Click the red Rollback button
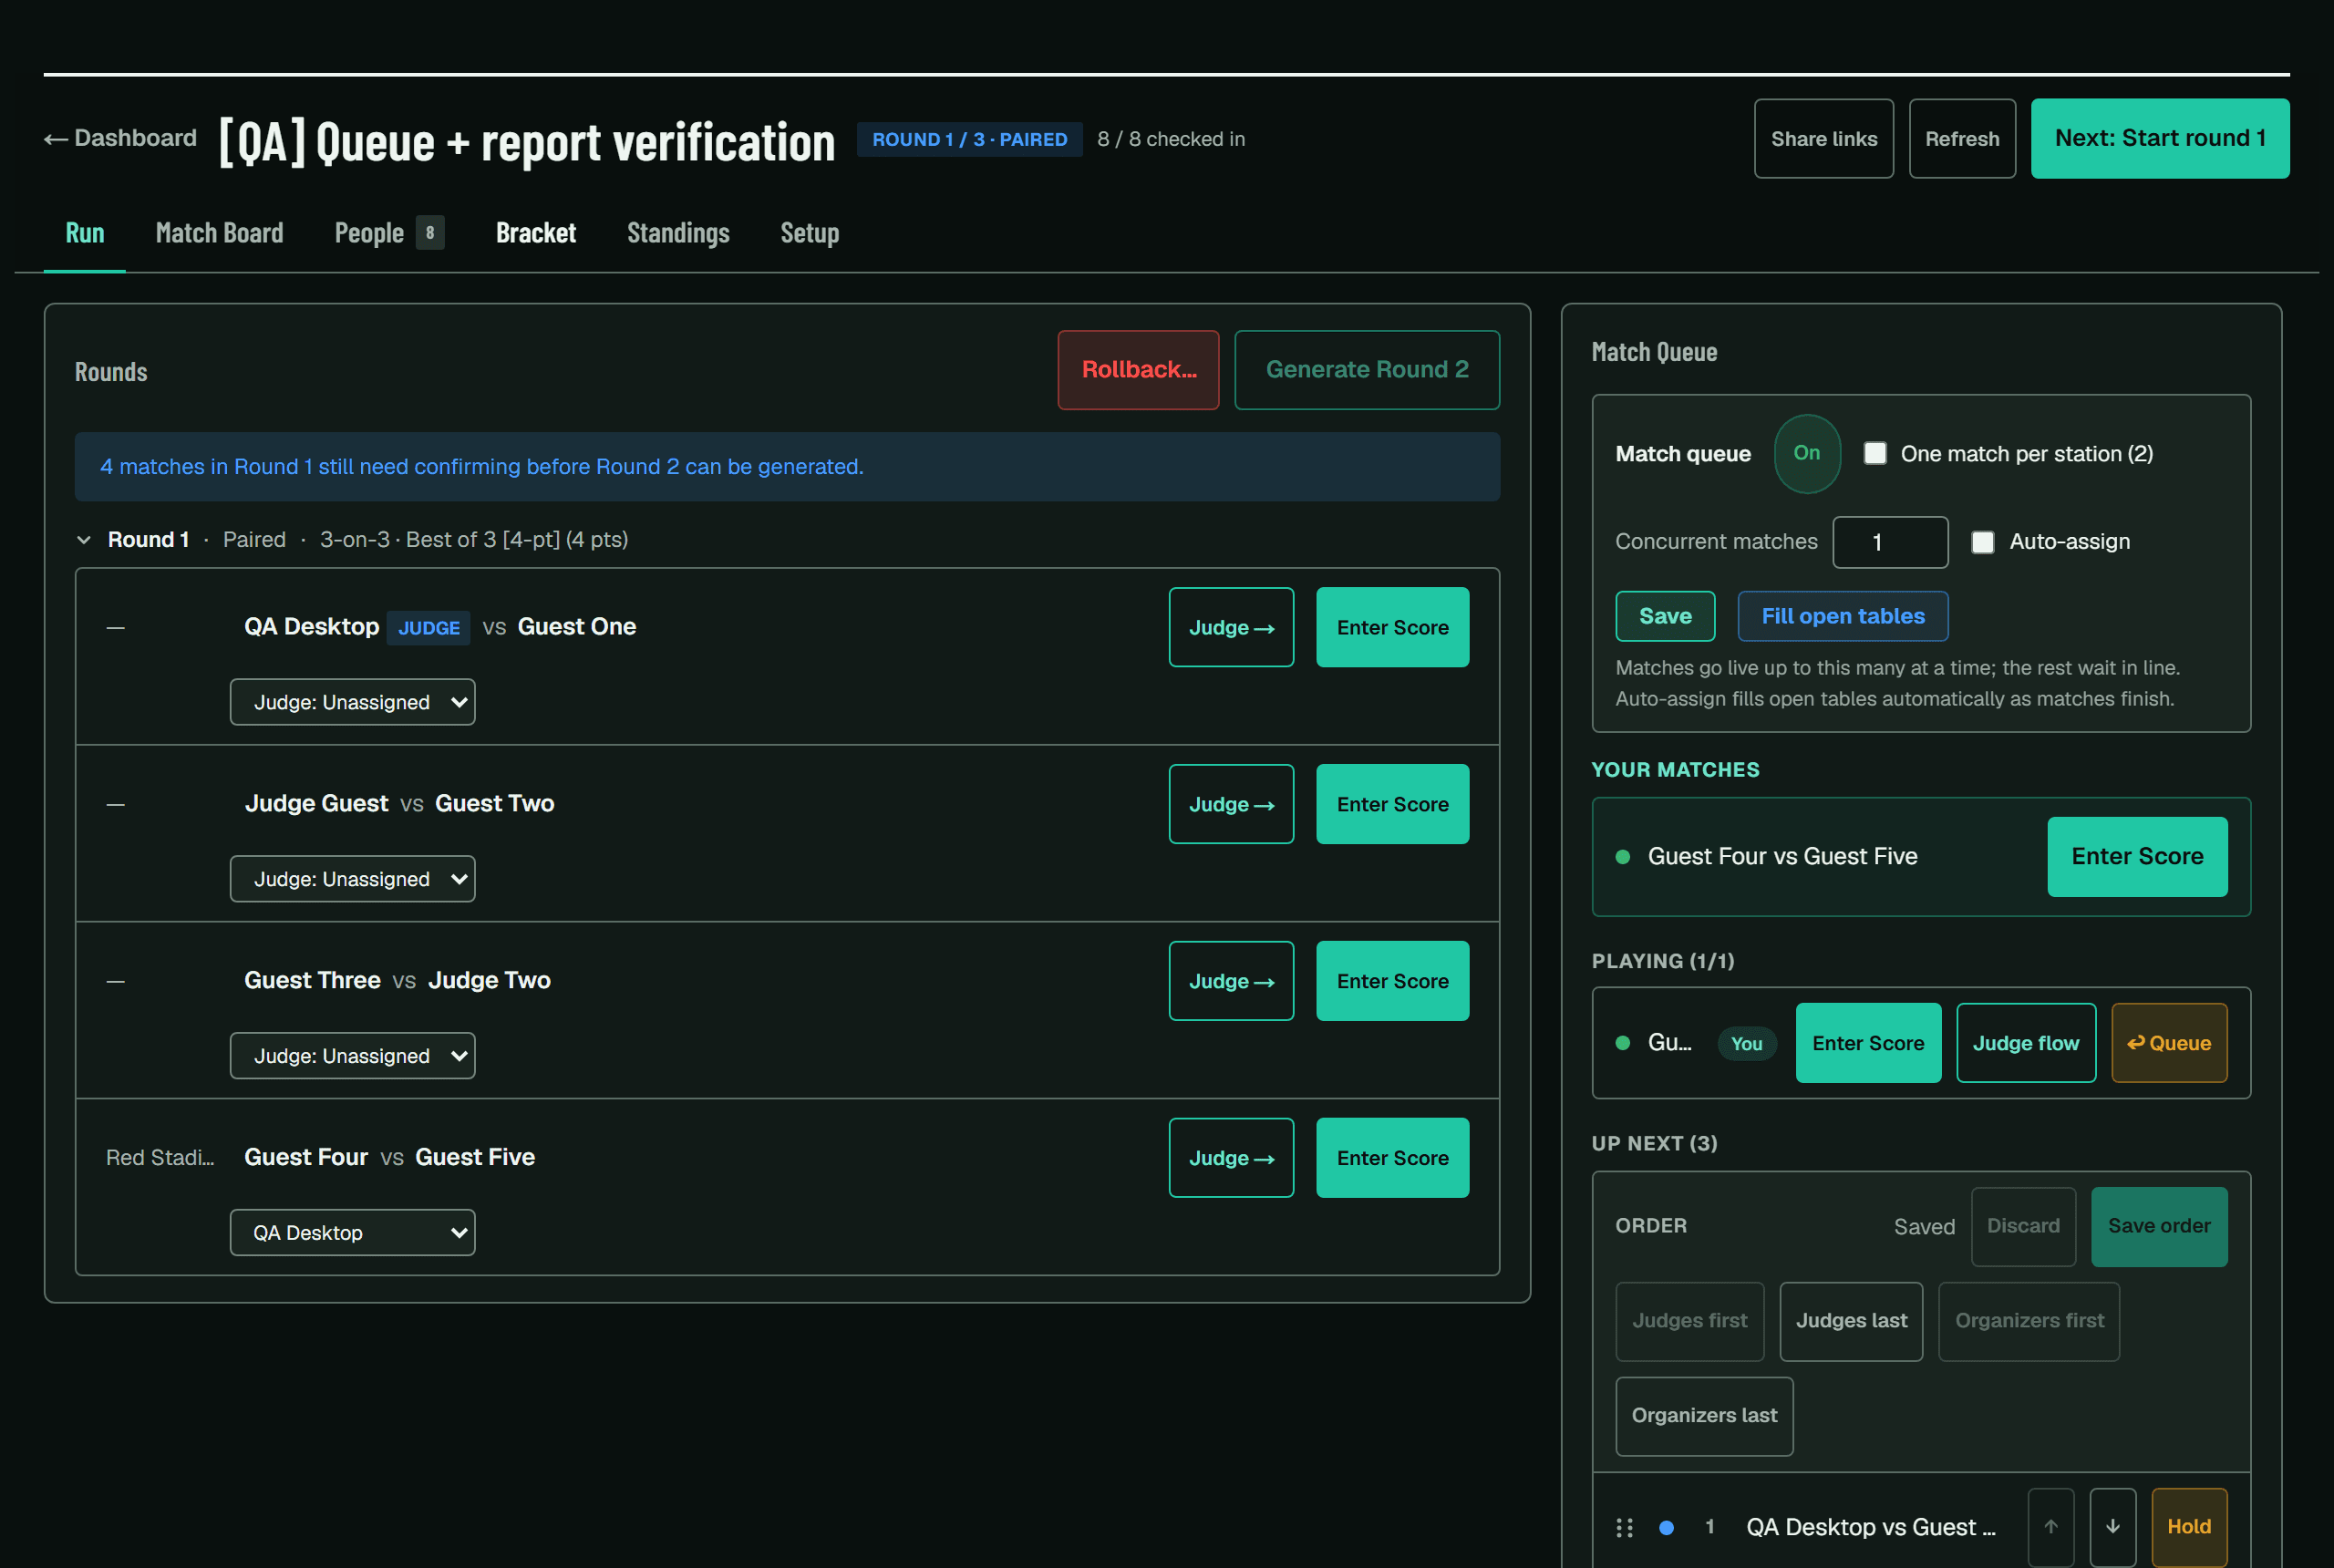The image size is (2334, 1568). pyautogui.click(x=1138, y=370)
